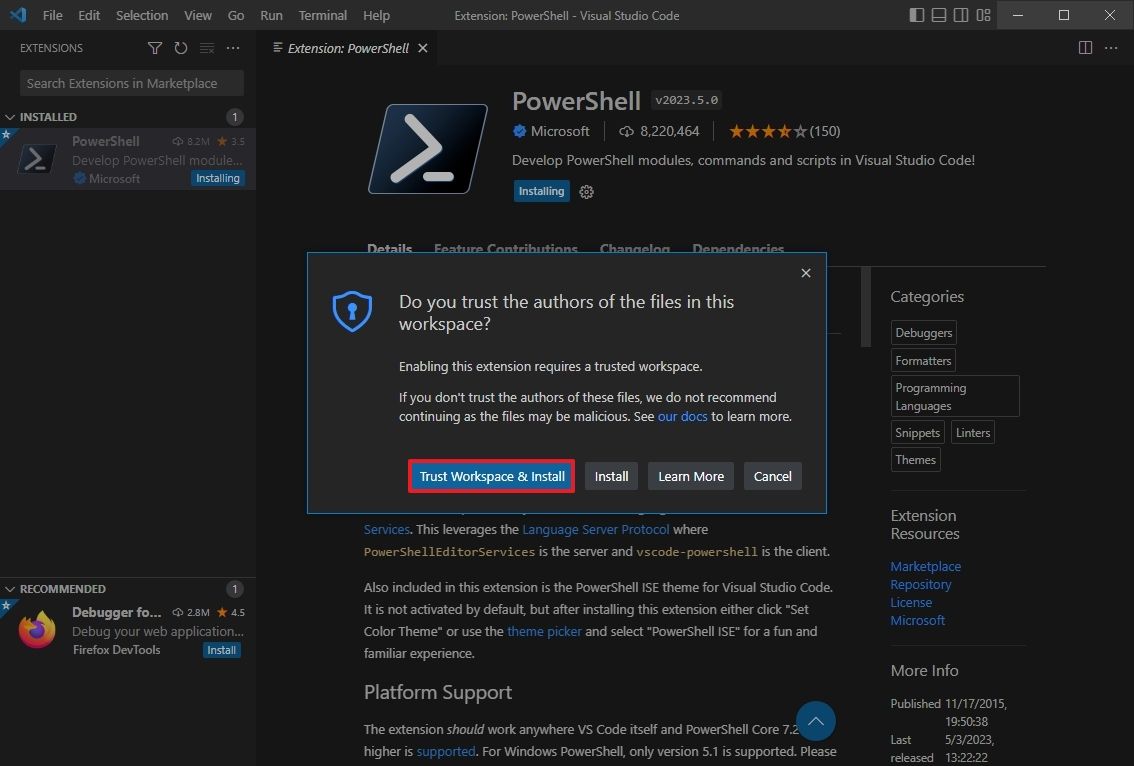Collapse the Installed extensions section
Screen dimensions: 1134x766
pyautogui.click(x=11, y=117)
